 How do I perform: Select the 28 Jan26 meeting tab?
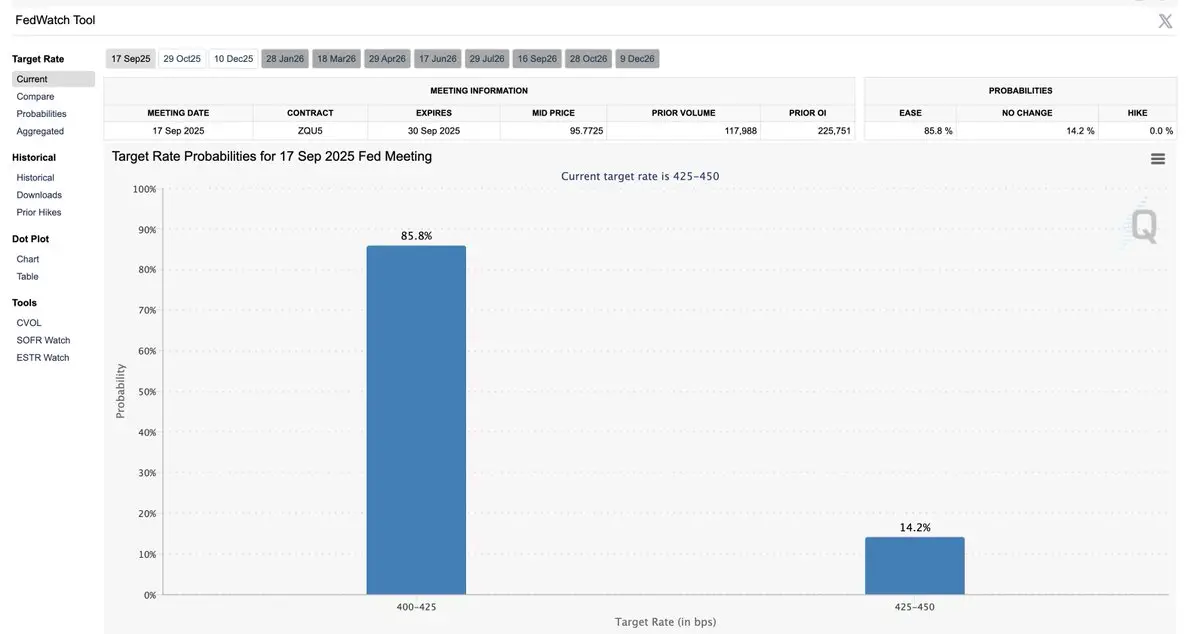[x=285, y=59]
